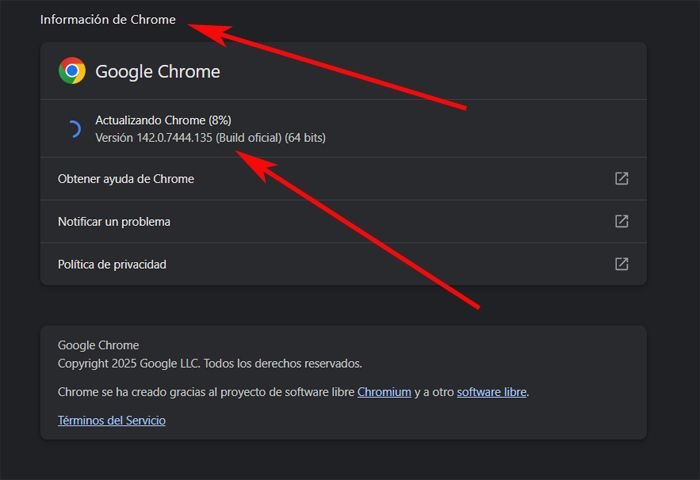Screen dimensions: 700x480
Task: Open external link icon for Obtener ayuda de Chrome
Action: [621, 179]
